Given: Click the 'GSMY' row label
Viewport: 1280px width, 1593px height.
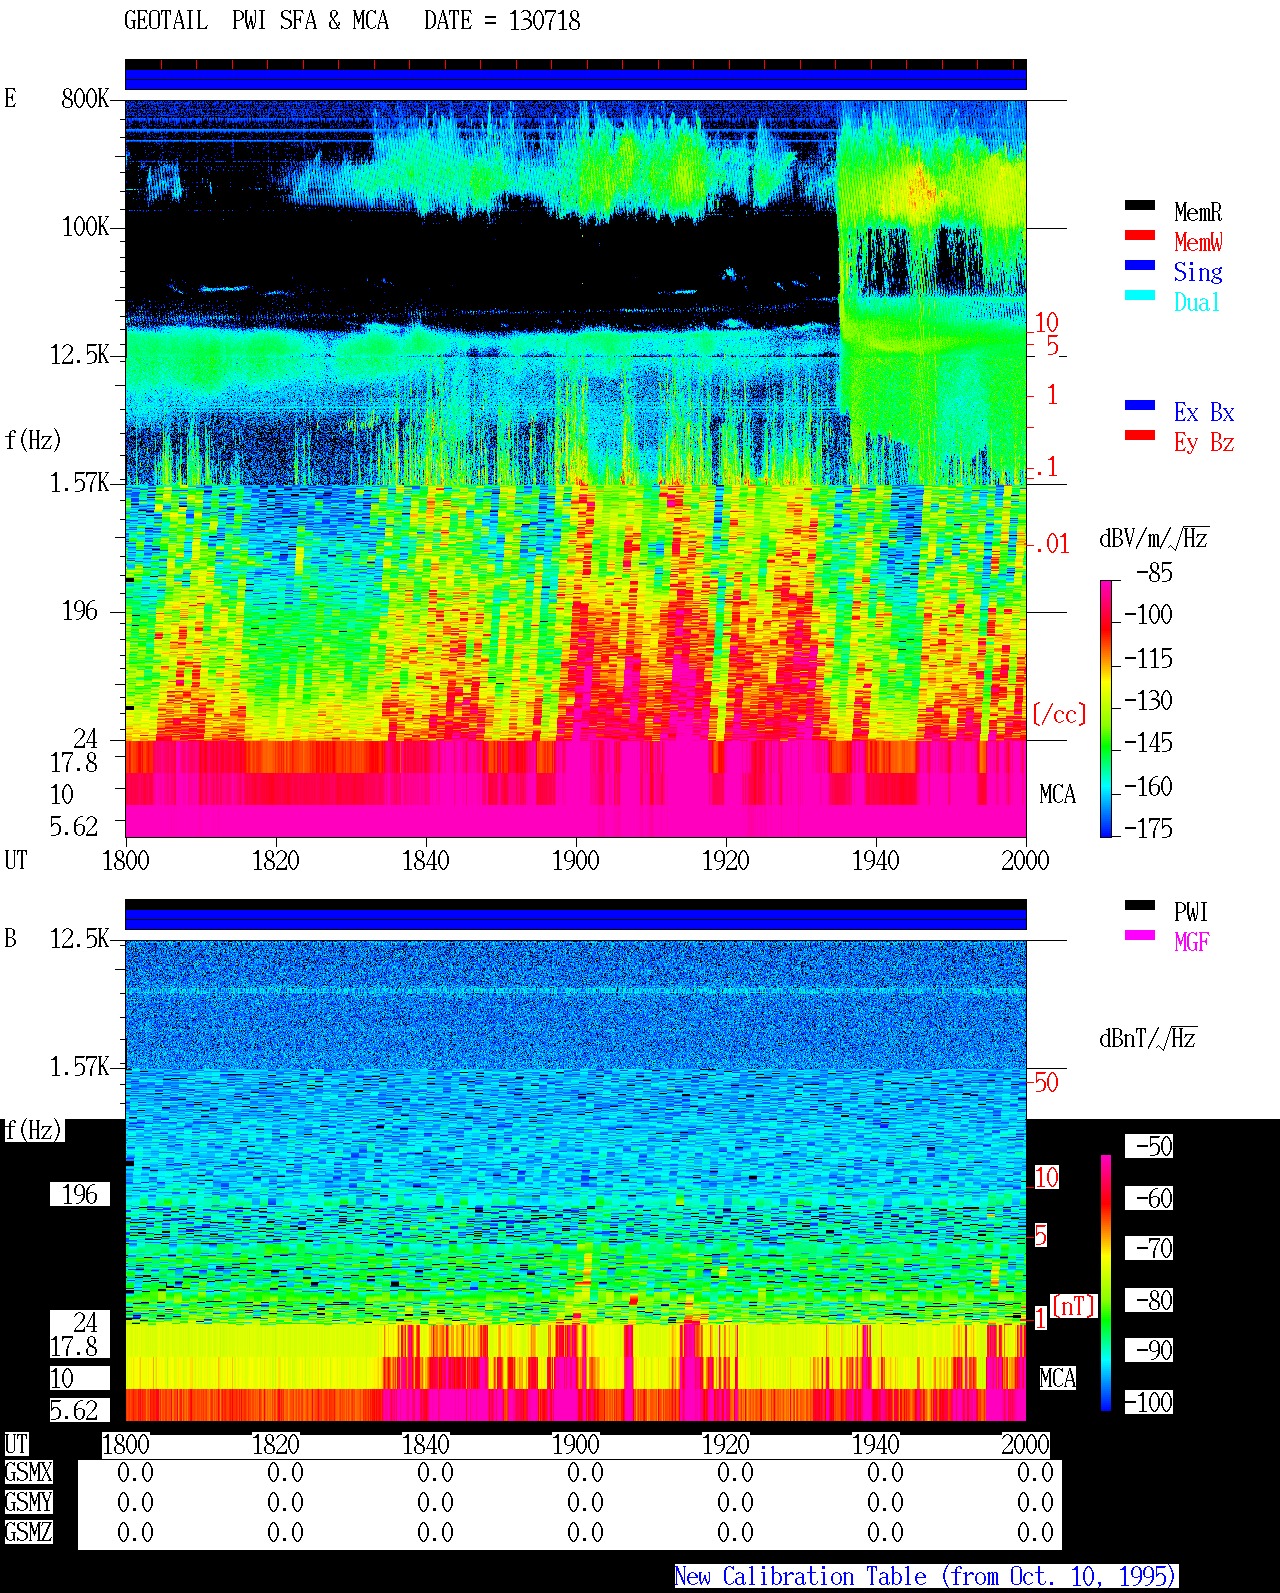Looking at the screenshot, I should [x=28, y=1502].
